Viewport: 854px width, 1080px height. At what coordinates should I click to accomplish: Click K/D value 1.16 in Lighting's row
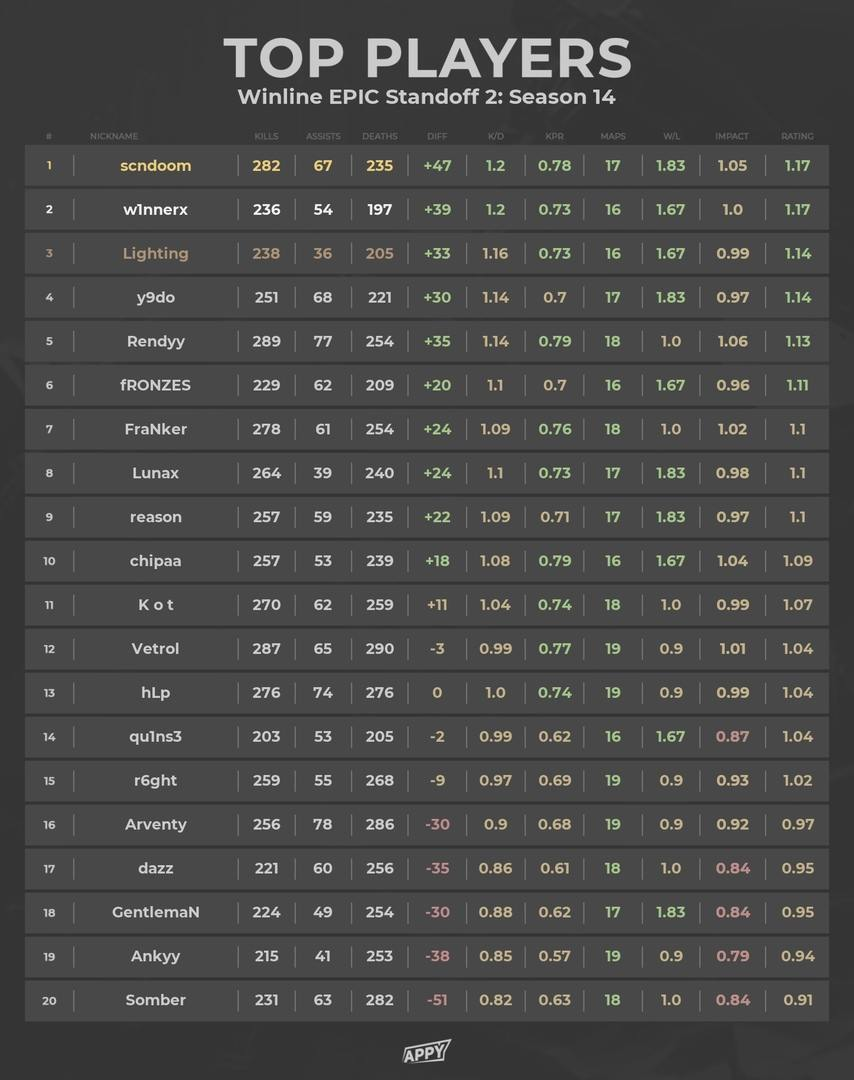pos(495,253)
